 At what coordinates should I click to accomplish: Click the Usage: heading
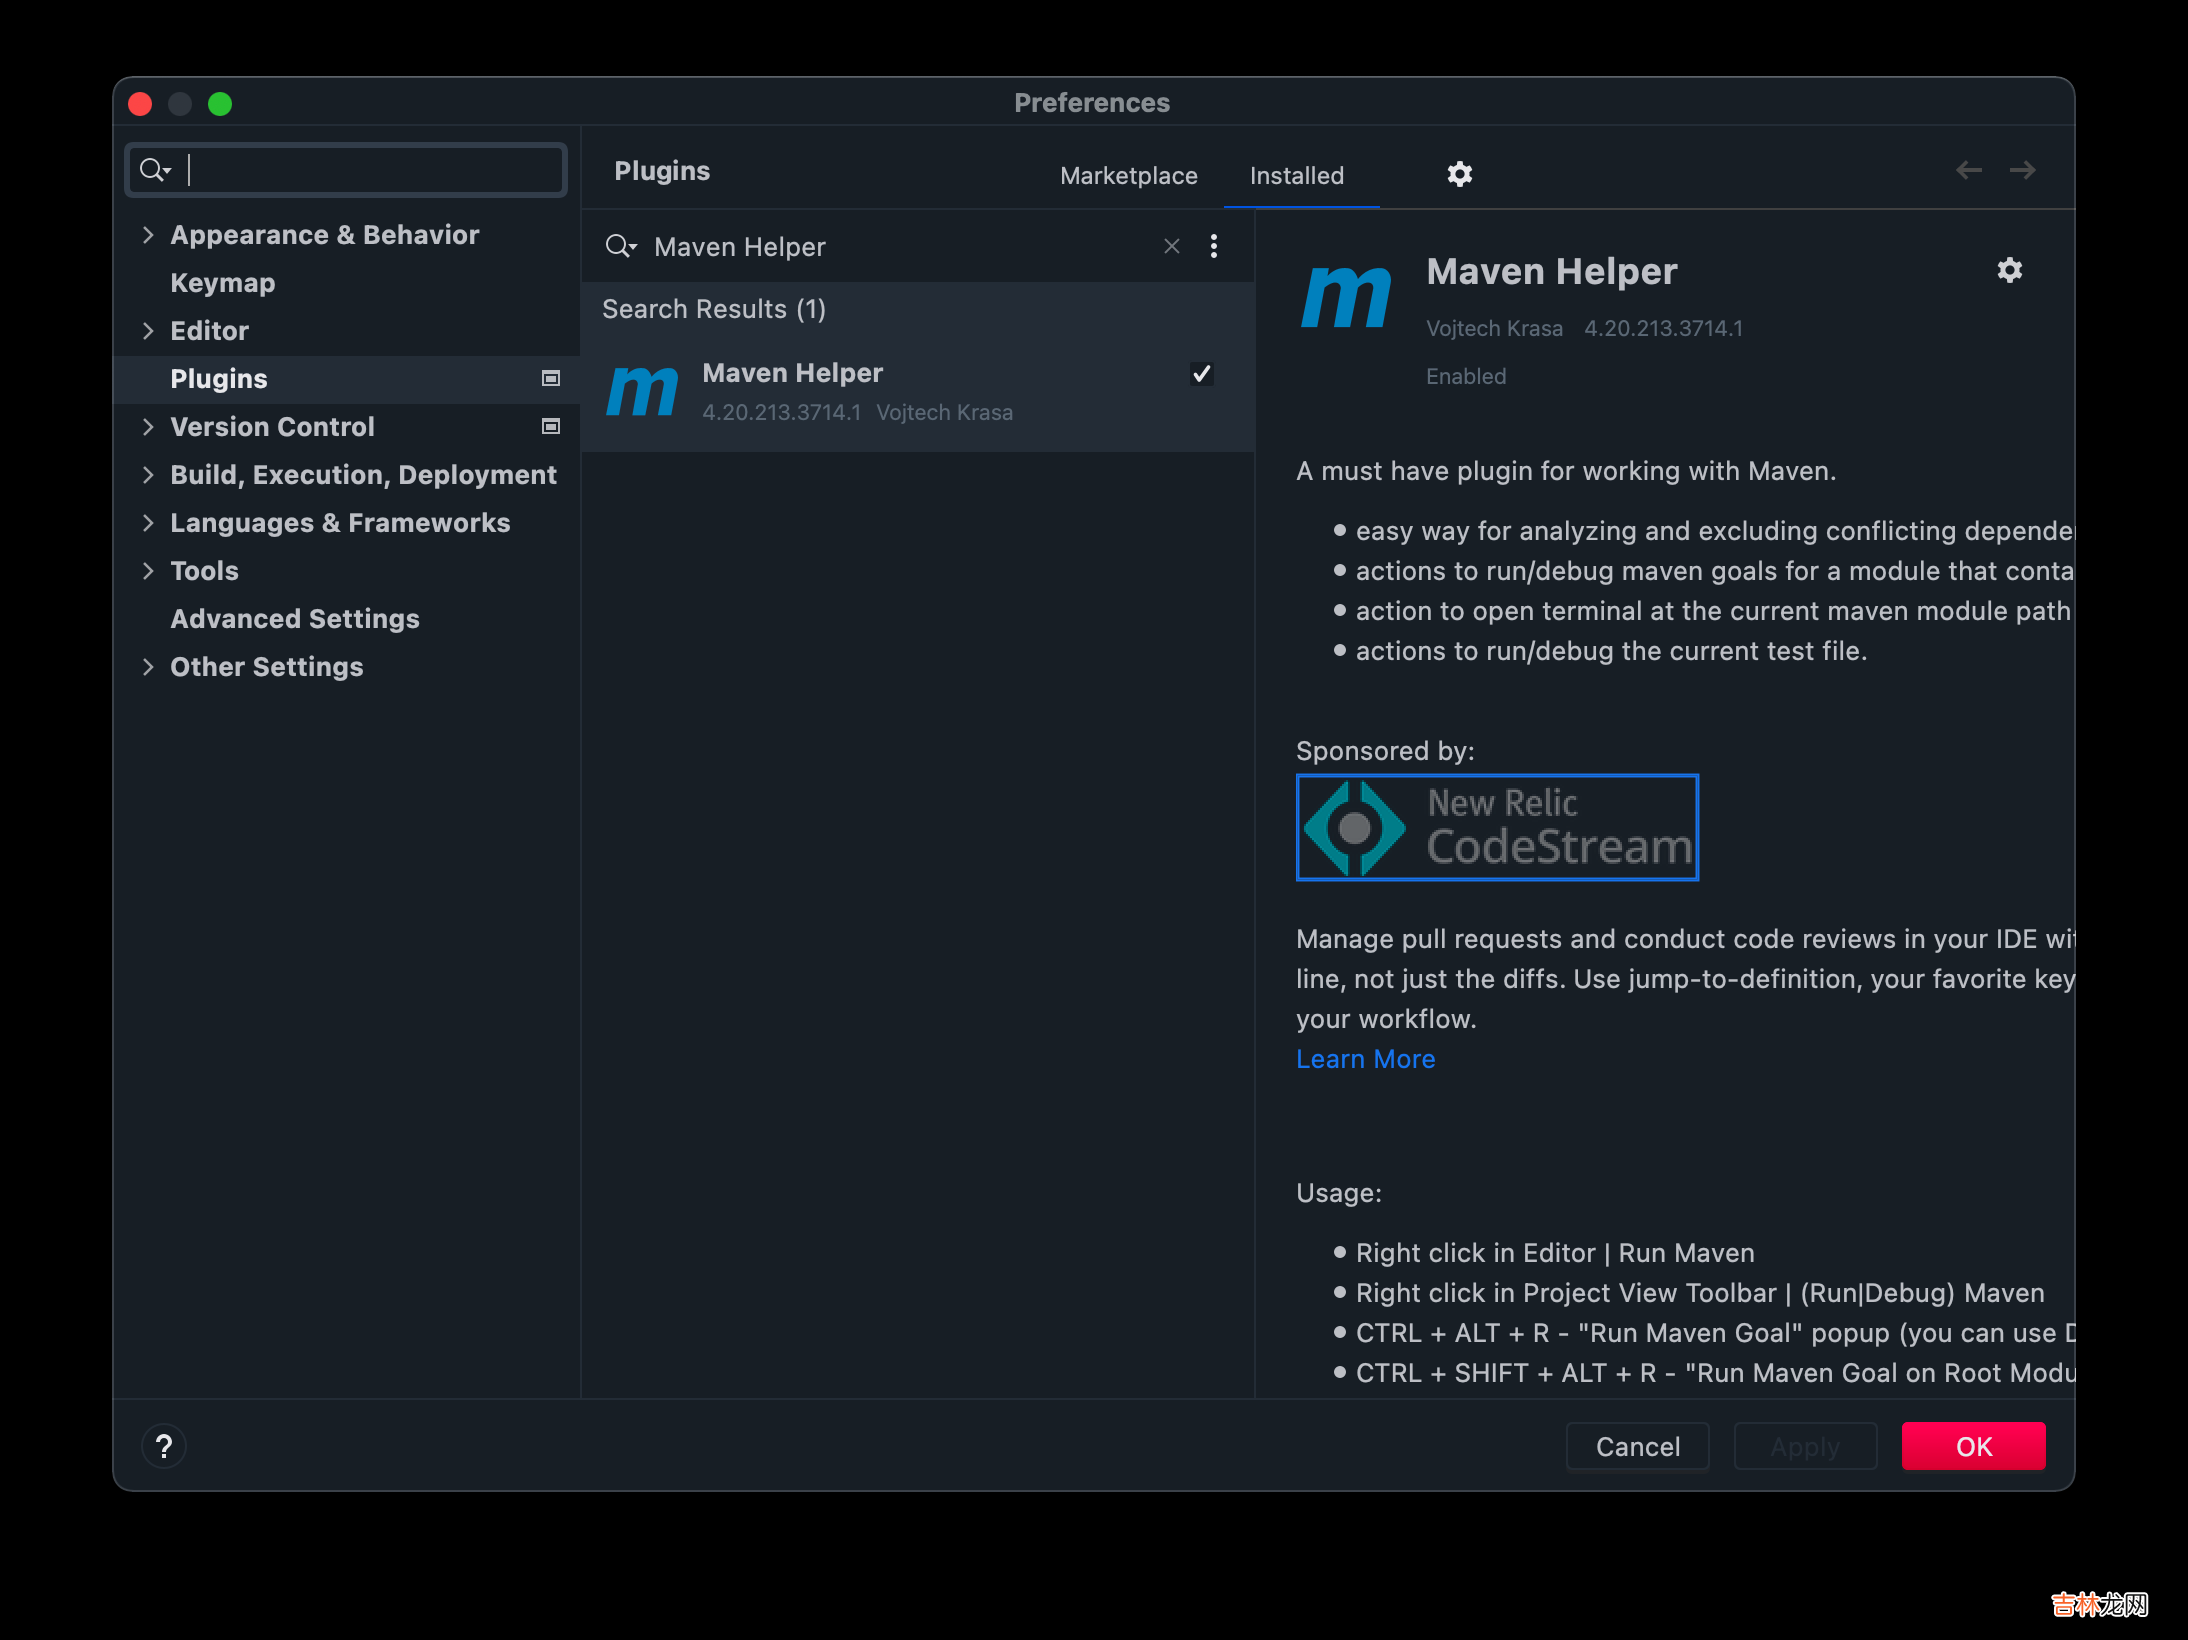(1339, 1193)
